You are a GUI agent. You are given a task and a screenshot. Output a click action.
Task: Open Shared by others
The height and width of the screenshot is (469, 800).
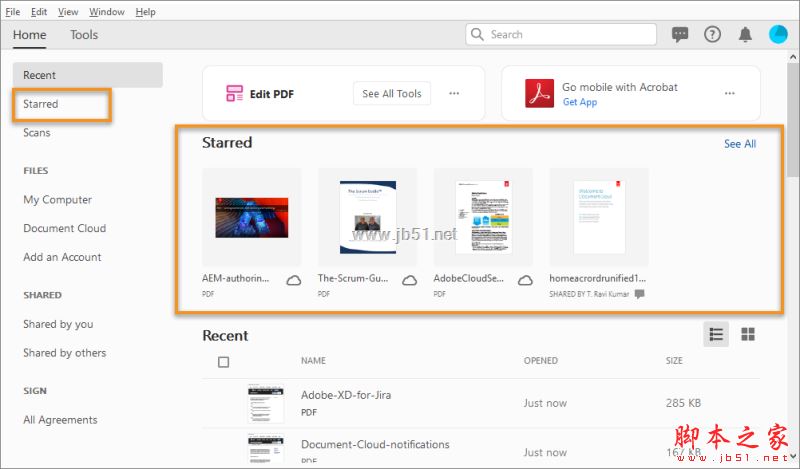(65, 353)
